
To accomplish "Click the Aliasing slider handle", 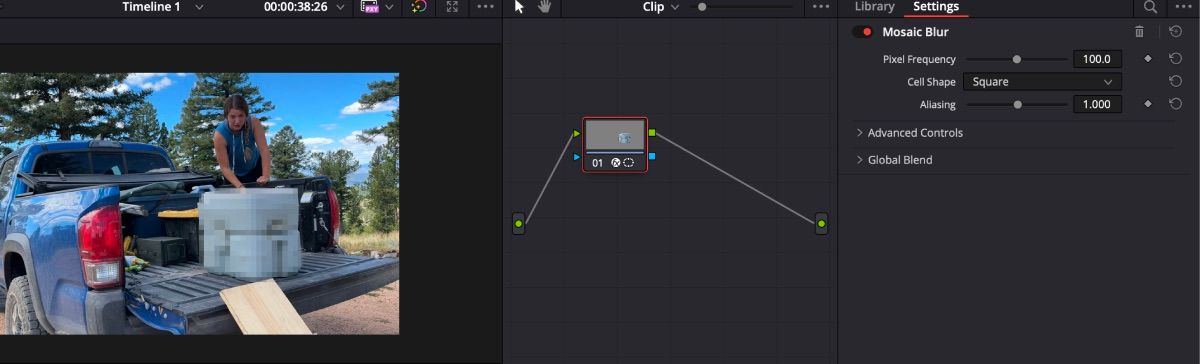I will [1018, 104].
